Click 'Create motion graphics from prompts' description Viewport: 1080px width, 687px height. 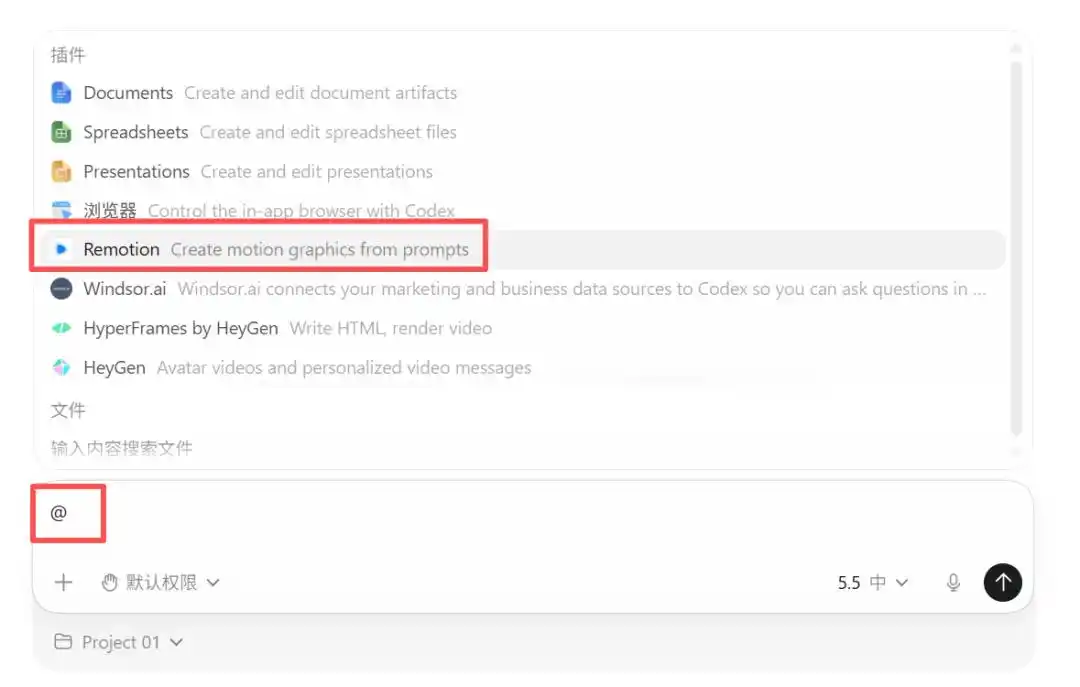[320, 249]
